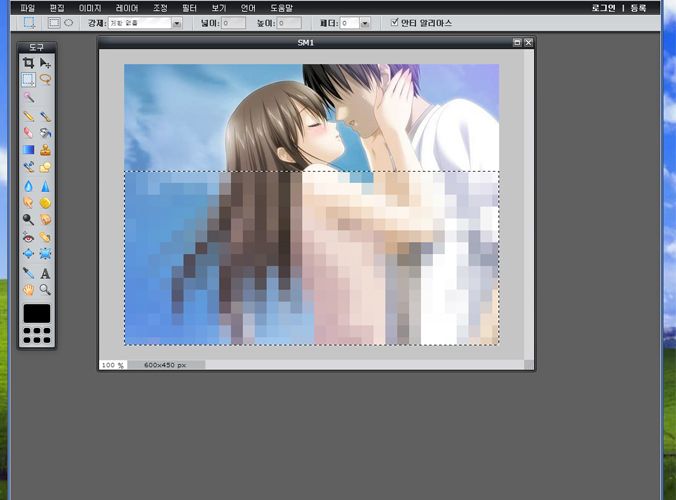The image size is (676, 500).
Task: Open the 언어 language menu
Action: pyautogui.click(x=248, y=8)
